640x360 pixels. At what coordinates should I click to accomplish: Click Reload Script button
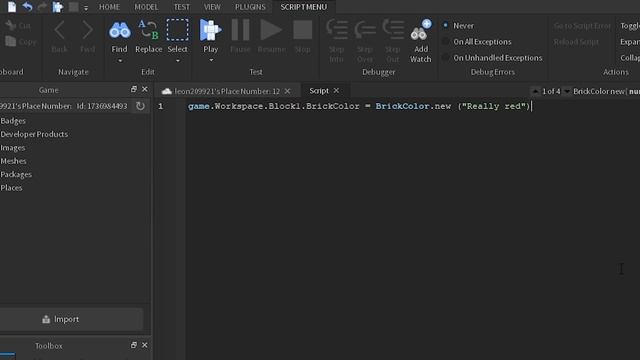(576, 42)
